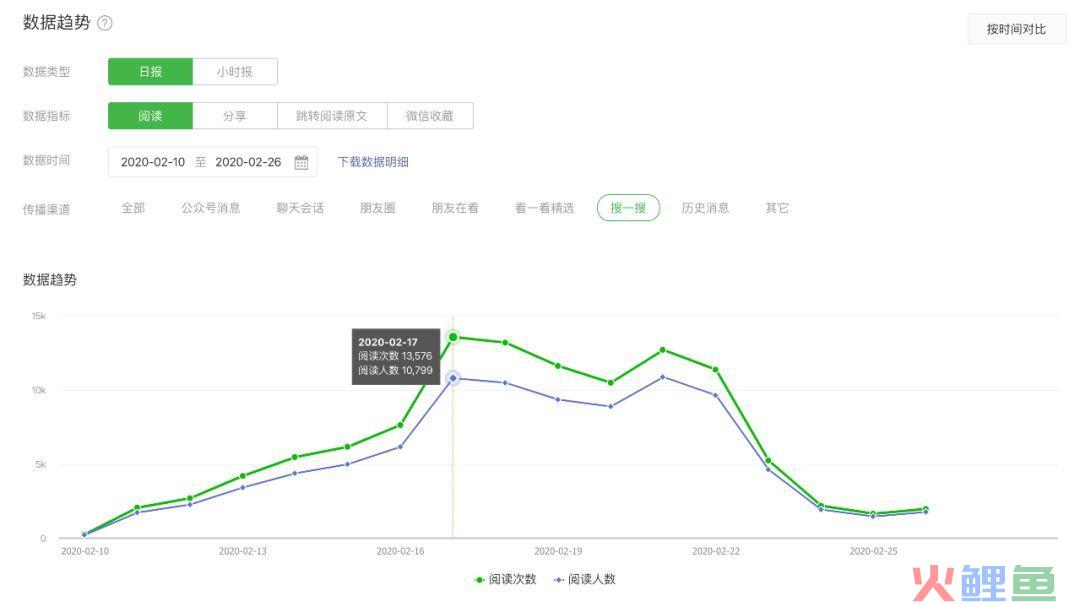
Task: Select the 看一看精选 channel filter
Action: 544,208
